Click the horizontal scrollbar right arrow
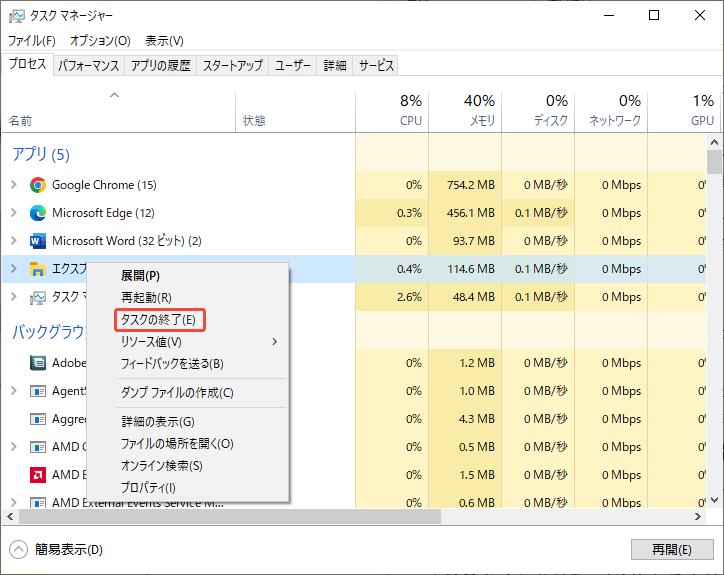Image resolution: width=724 pixels, height=575 pixels. coord(698,517)
